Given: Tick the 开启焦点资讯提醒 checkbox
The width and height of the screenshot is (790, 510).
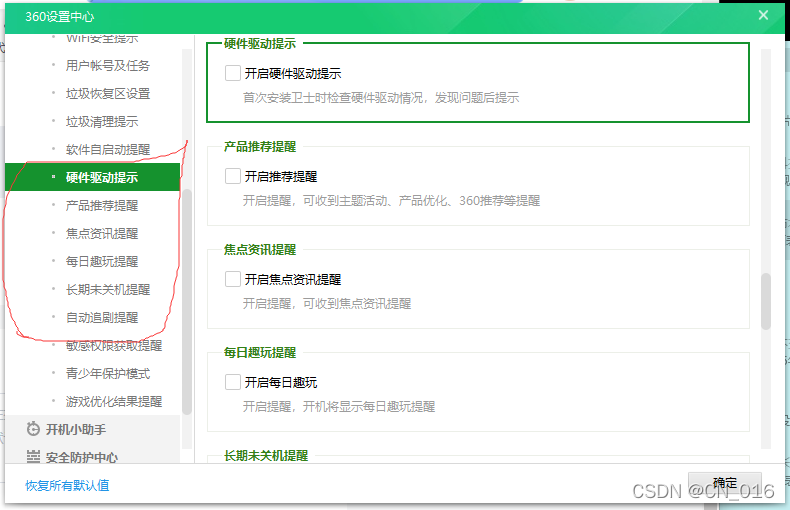Looking at the screenshot, I should point(232,279).
